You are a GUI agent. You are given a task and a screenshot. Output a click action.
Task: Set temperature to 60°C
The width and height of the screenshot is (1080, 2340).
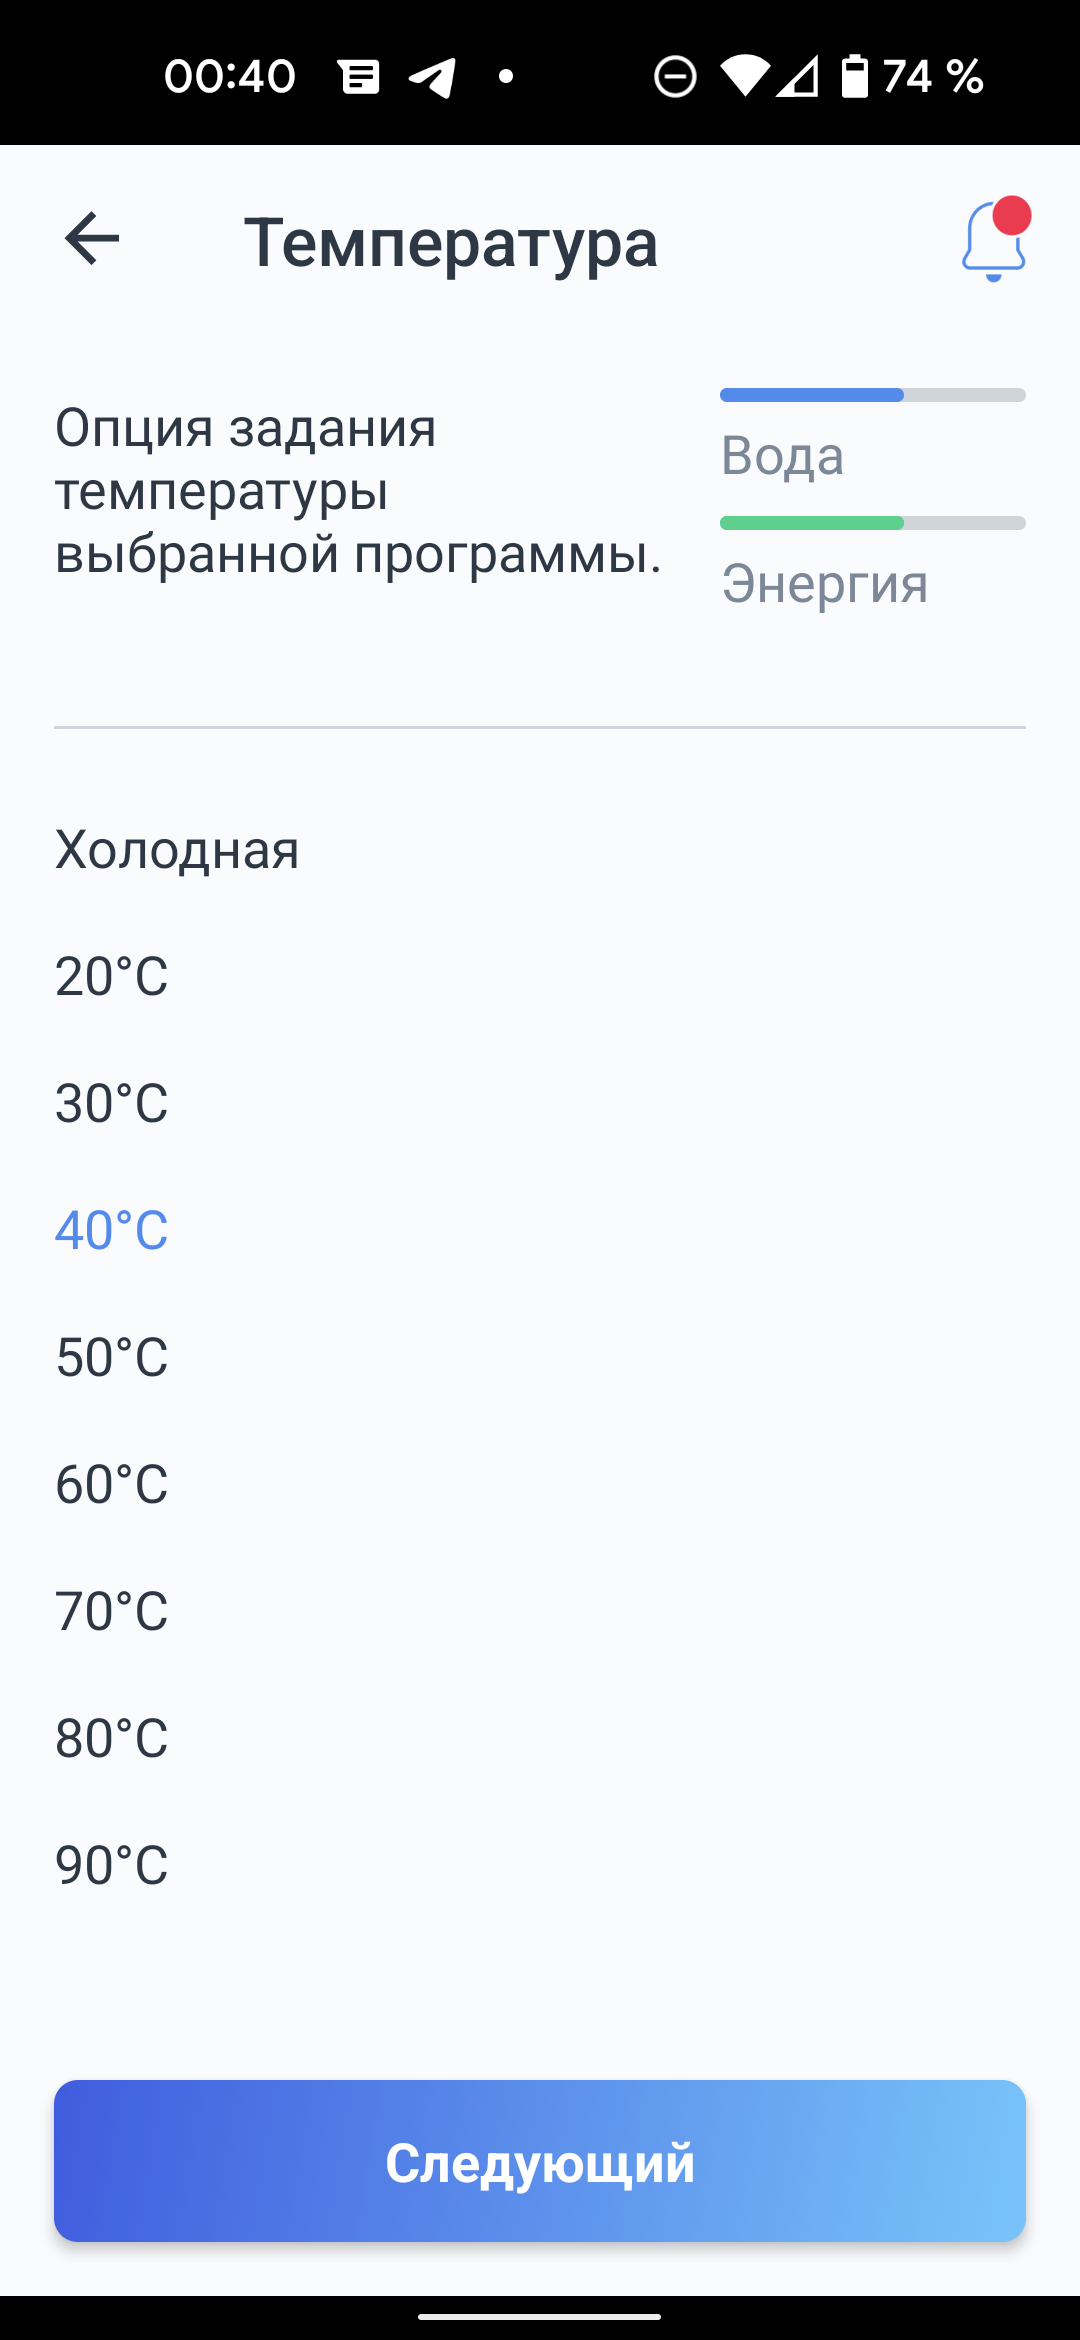click(112, 1485)
